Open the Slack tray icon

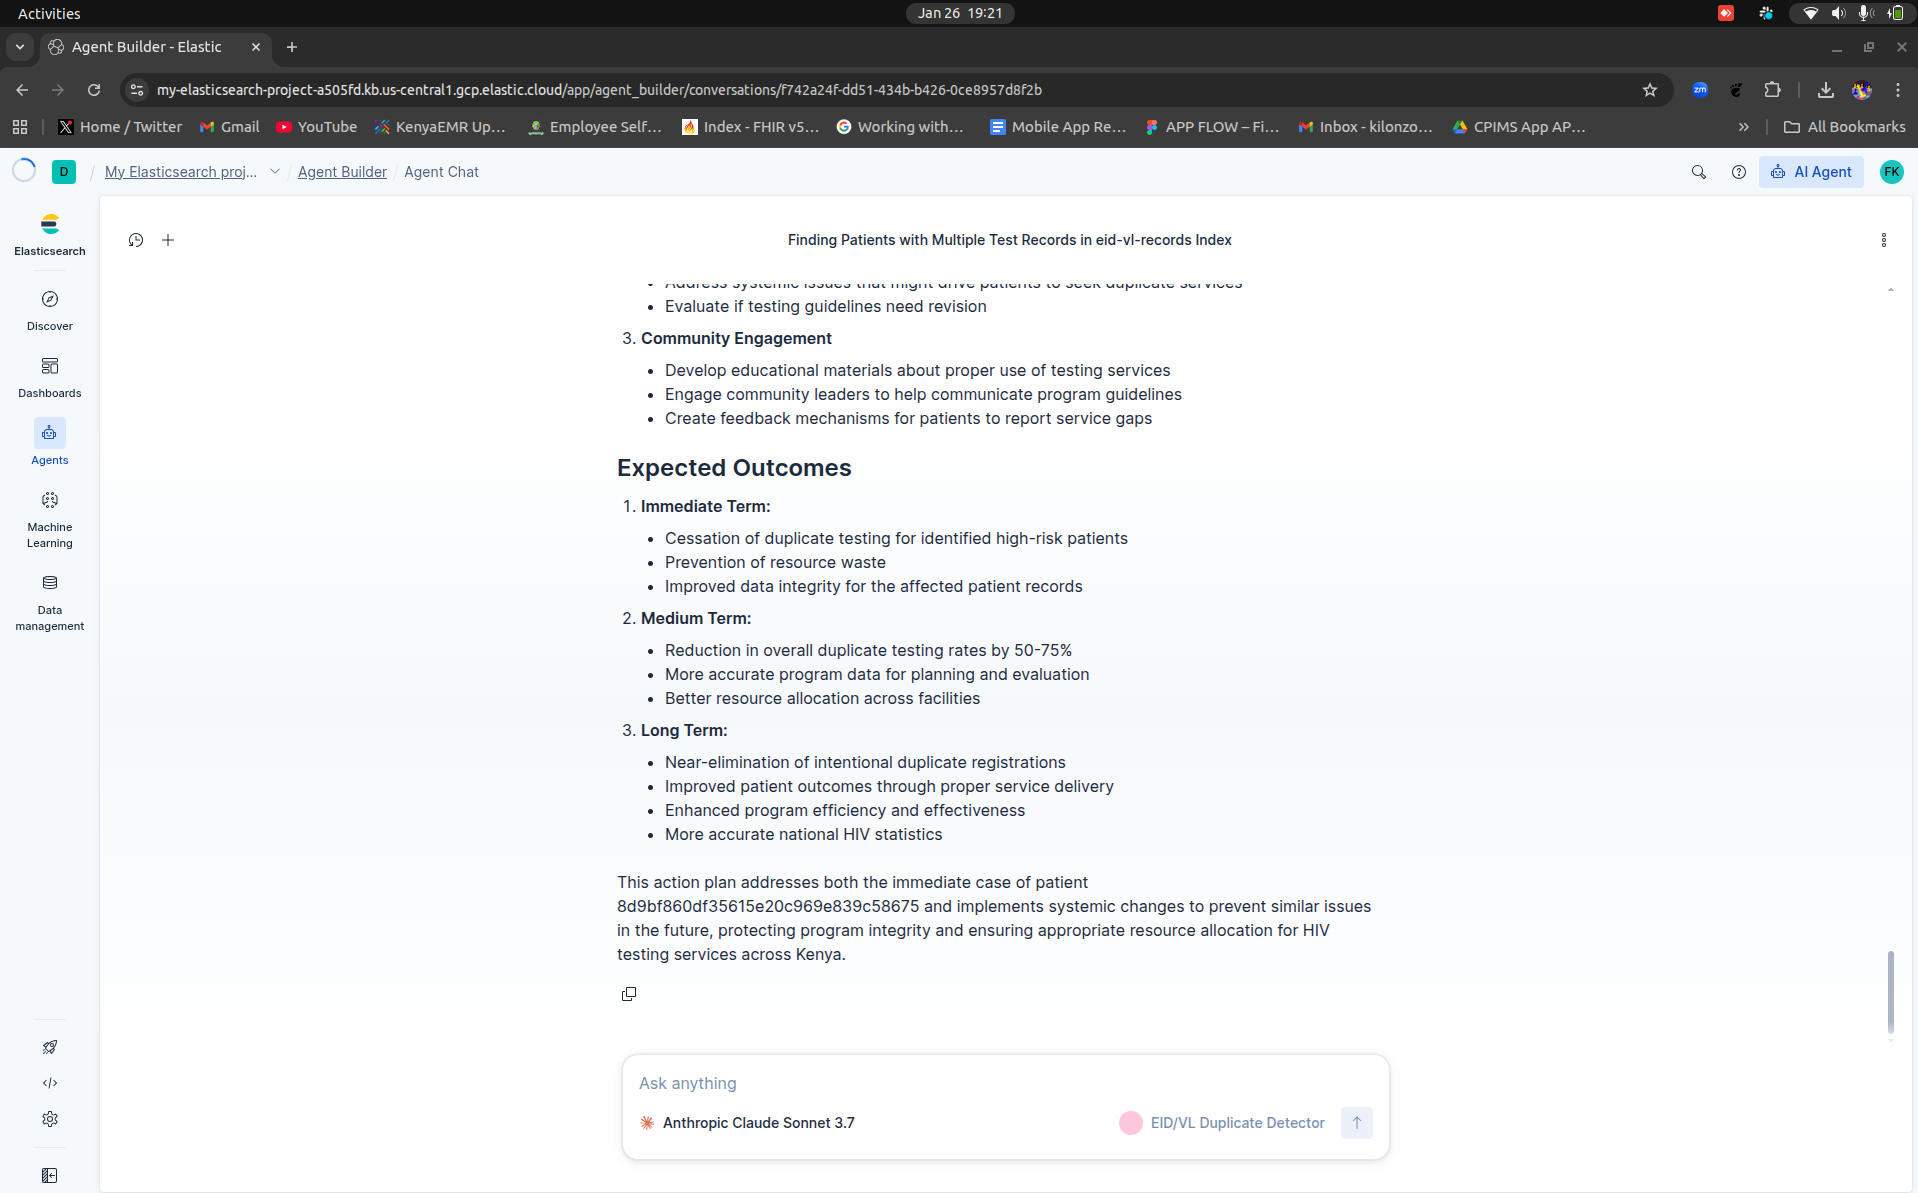1766,13
